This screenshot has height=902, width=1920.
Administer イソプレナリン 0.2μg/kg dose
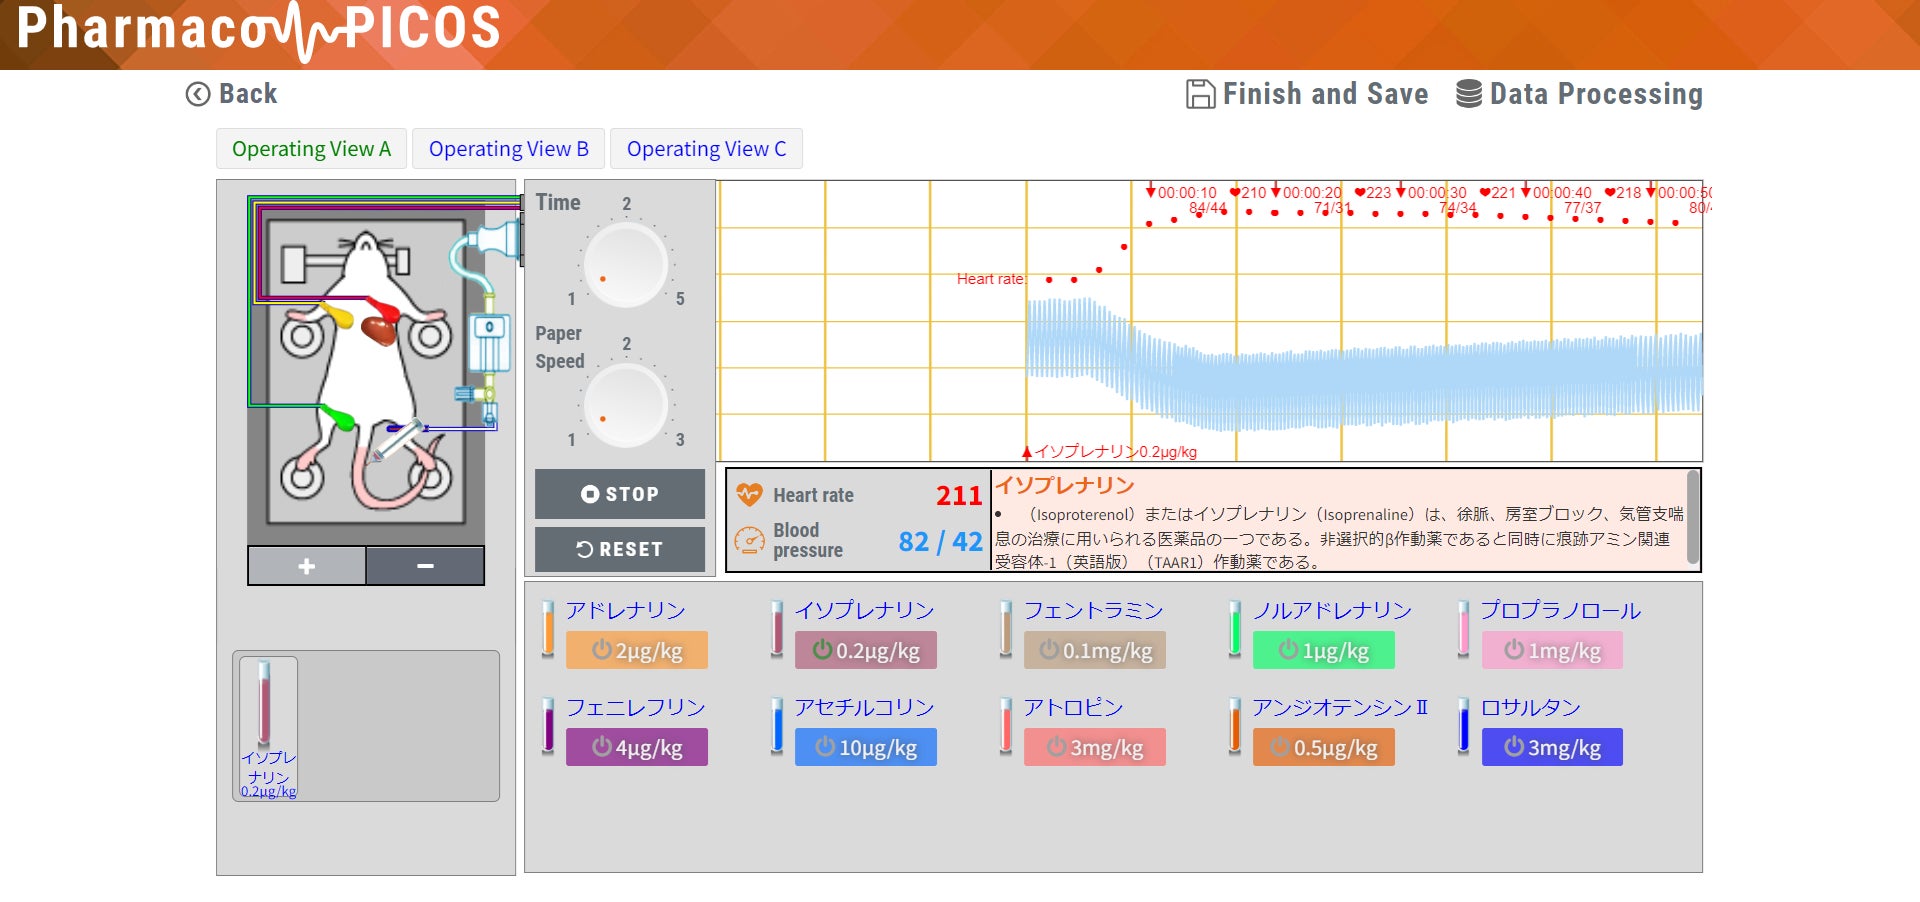point(866,650)
